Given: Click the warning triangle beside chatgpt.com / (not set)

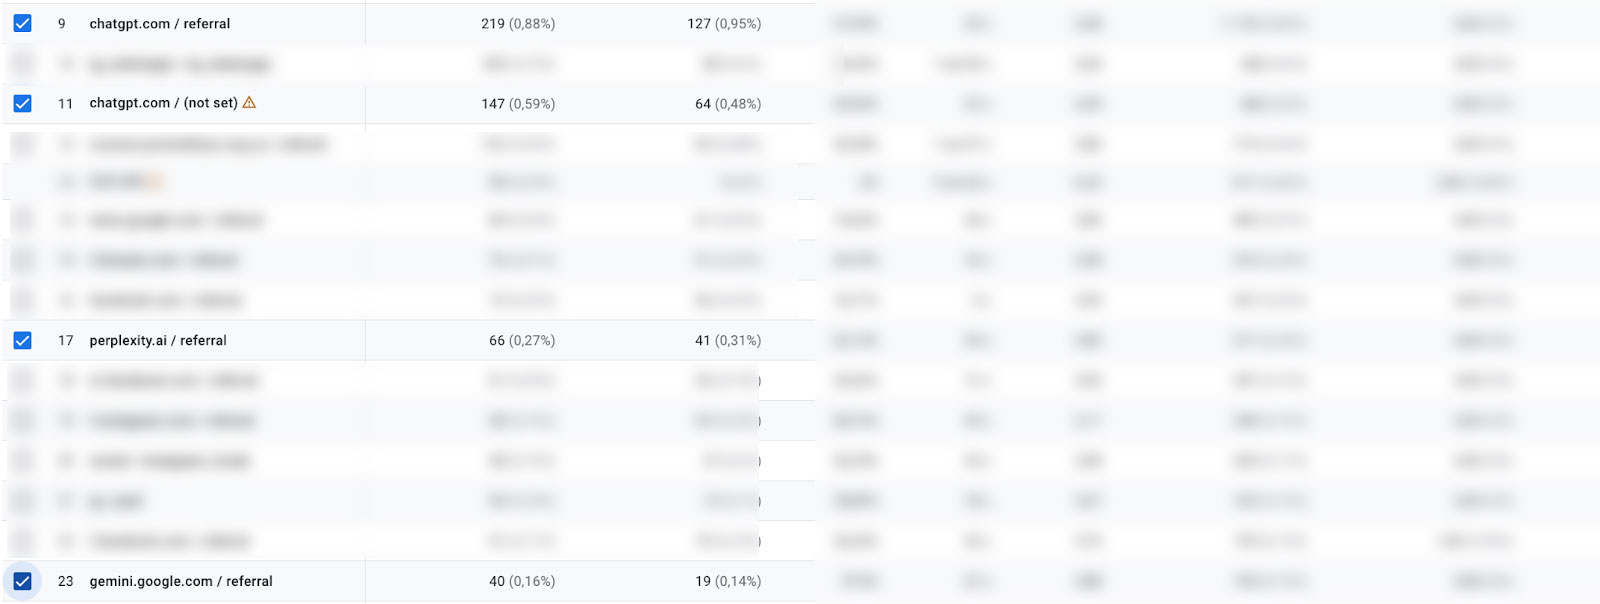Looking at the screenshot, I should tap(249, 102).
